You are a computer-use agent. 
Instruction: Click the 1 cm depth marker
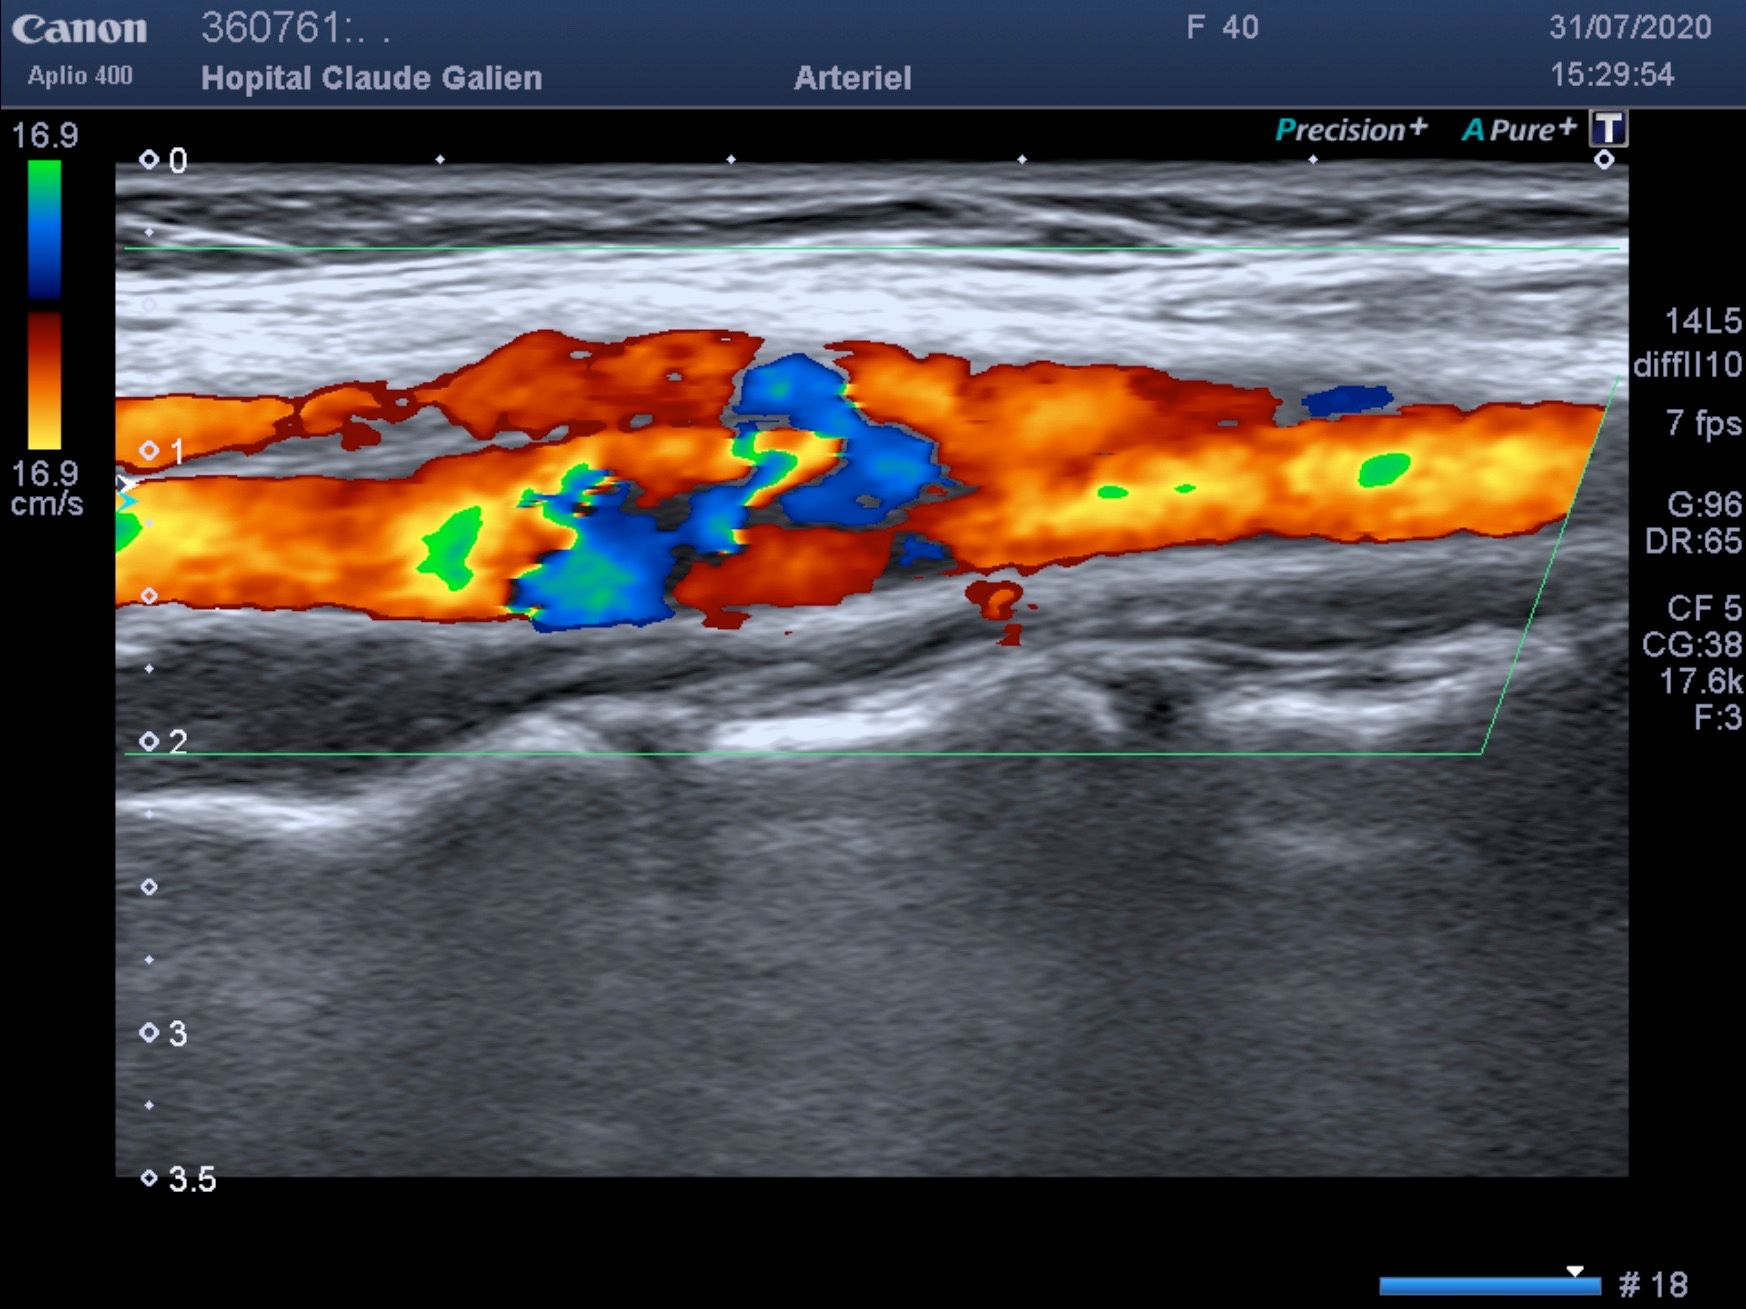163,451
